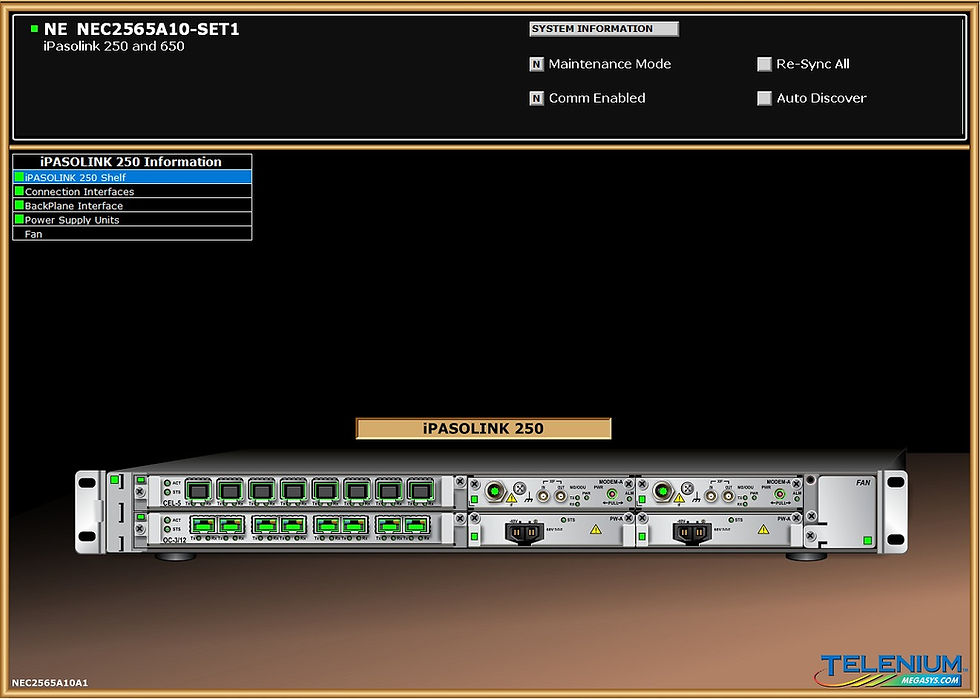Enable the Auto Discover checkbox
The width and height of the screenshot is (980, 699).
pos(764,98)
